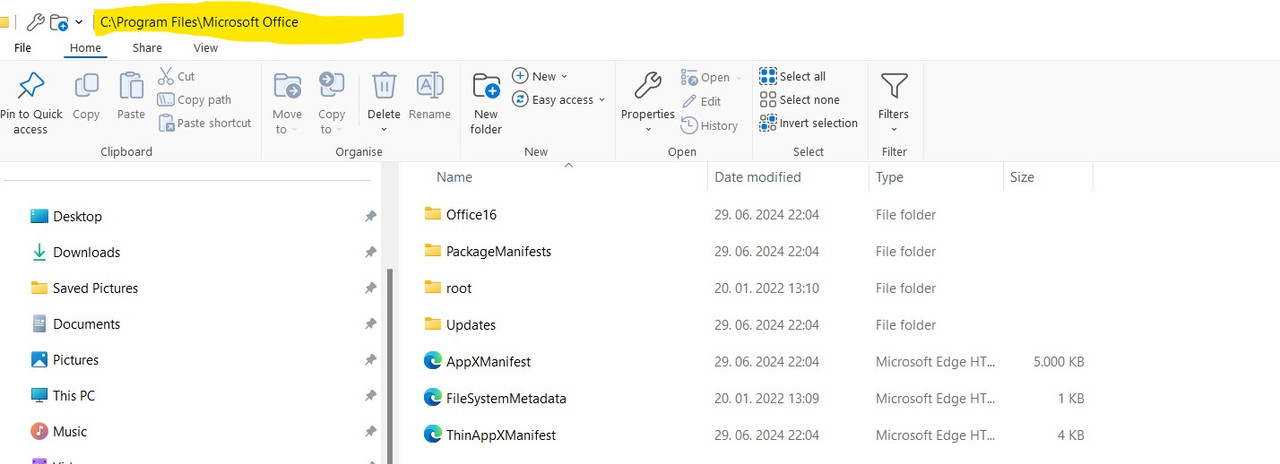Screen dimensions: 1280x464
Task: Click the Rename button
Action: [x=429, y=97]
